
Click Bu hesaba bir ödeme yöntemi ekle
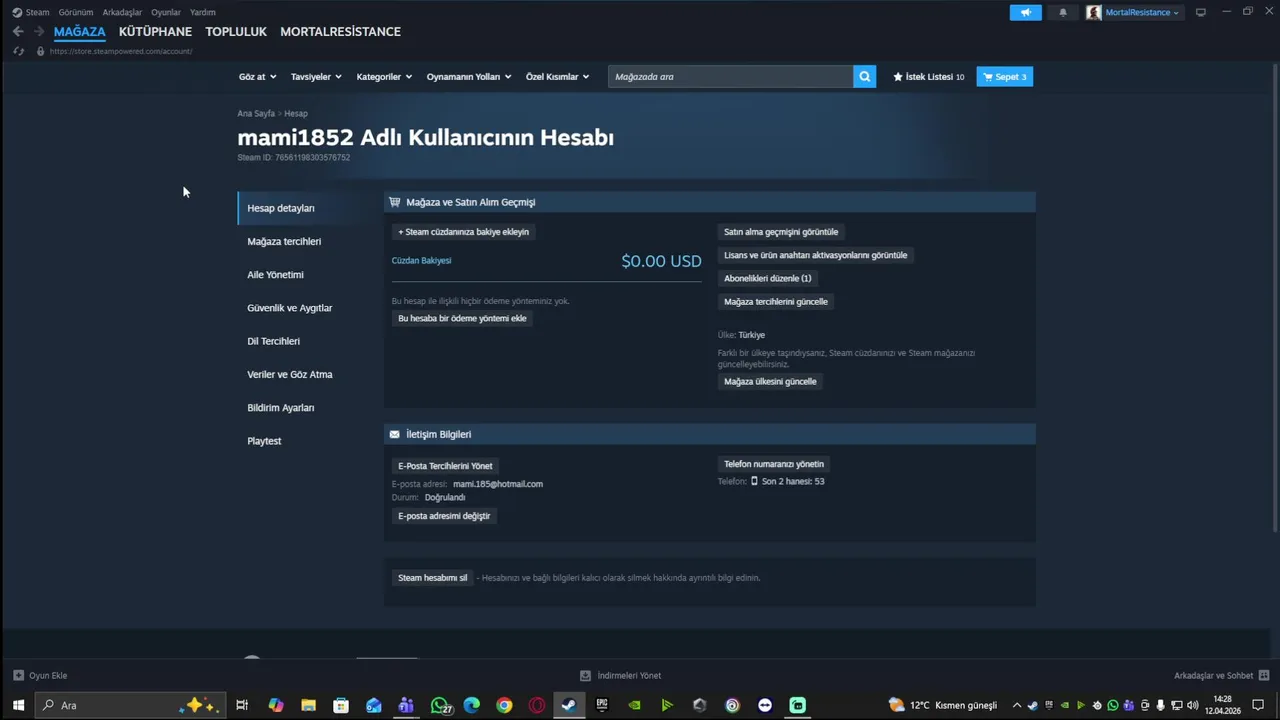click(462, 318)
